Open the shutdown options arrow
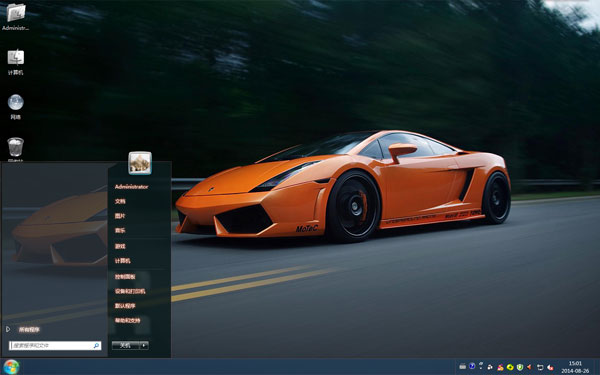Screen dimensions: 600x375 click(144, 346)
